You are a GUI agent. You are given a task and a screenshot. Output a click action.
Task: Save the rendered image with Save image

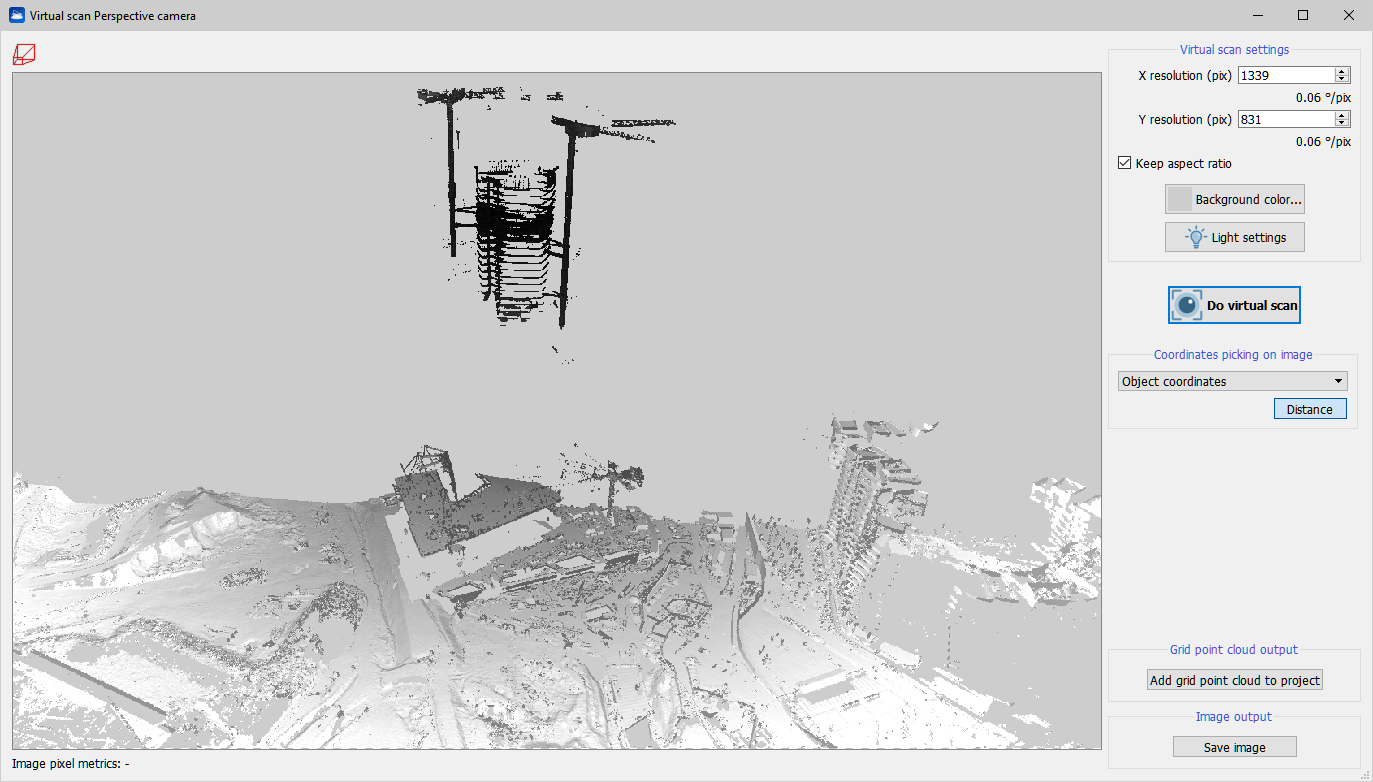coord(1234,747)
